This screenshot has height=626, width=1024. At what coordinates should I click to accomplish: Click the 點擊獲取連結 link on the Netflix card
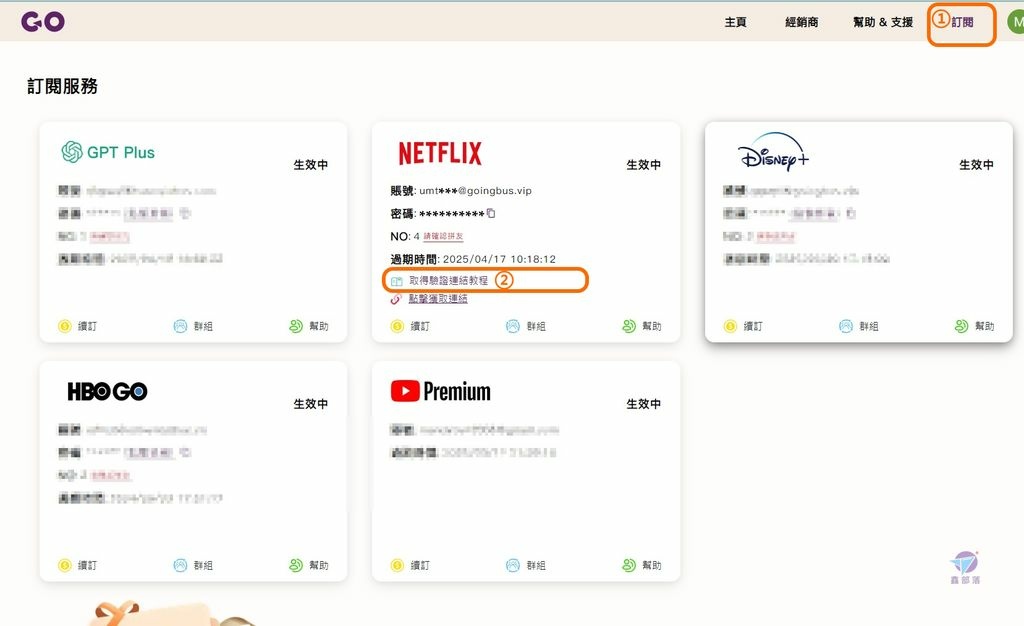(438, 299)
